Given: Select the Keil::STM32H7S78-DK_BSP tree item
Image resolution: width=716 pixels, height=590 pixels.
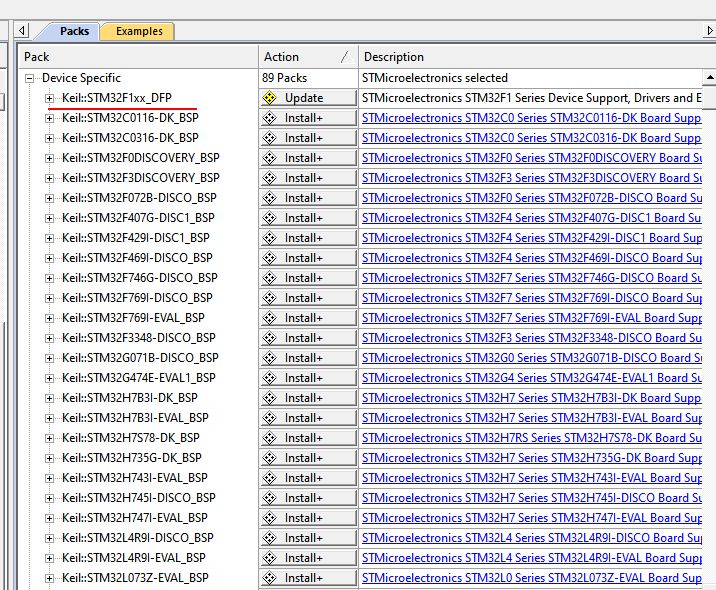Looking at the screenshot, I should (x=131, y=438).
